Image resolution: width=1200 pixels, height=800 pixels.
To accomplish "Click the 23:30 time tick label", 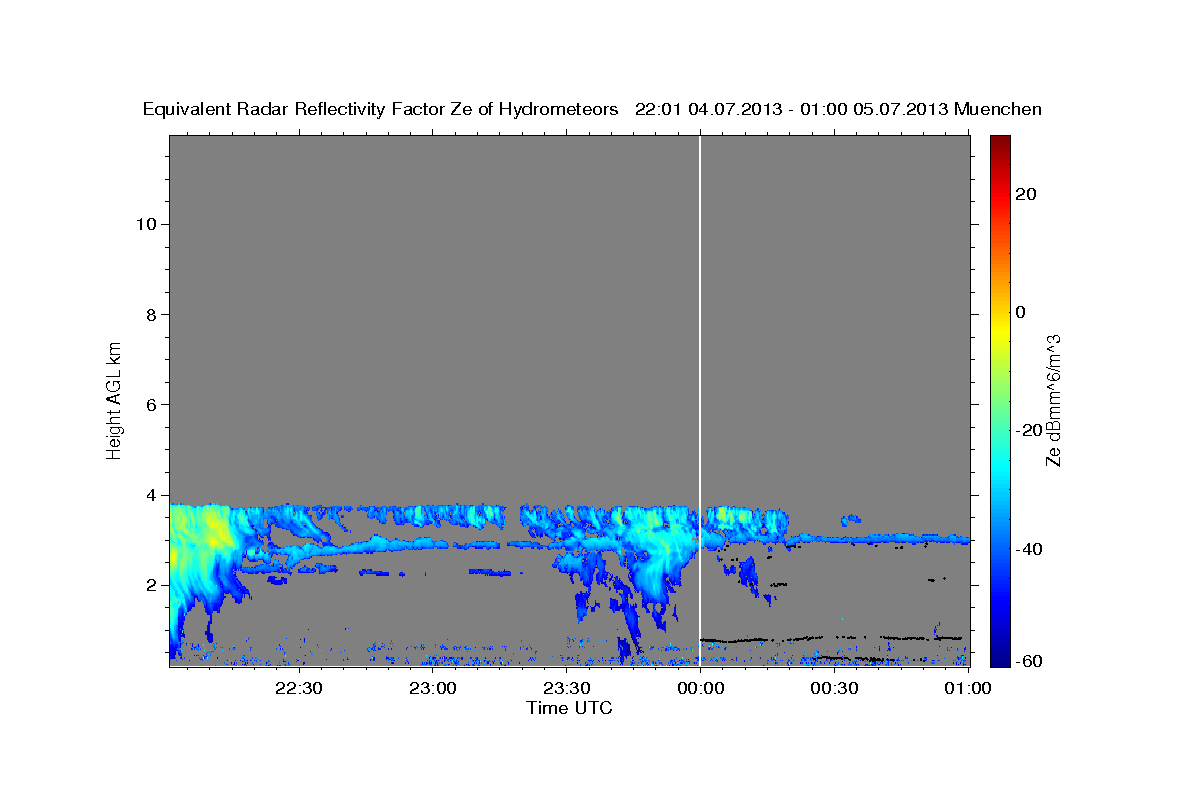I will (566, 688).
